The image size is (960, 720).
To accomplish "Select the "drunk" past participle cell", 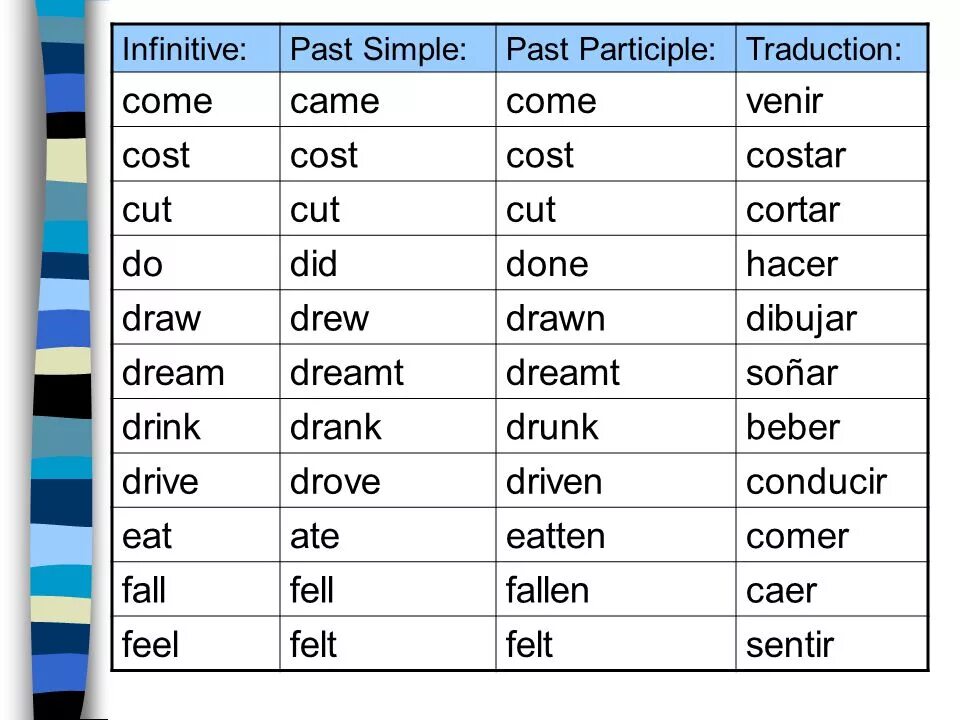I will [553, 428].
